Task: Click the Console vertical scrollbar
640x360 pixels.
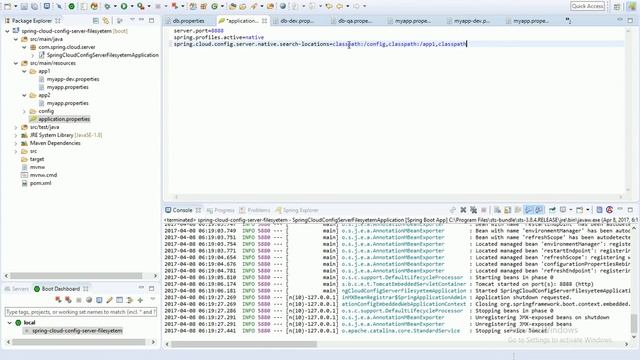Action: pos(633,323)
